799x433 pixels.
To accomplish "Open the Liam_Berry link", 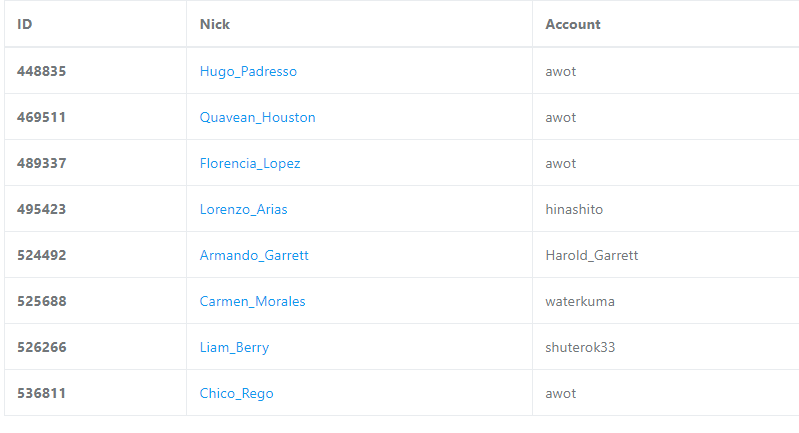I will [x=234, y=347].
